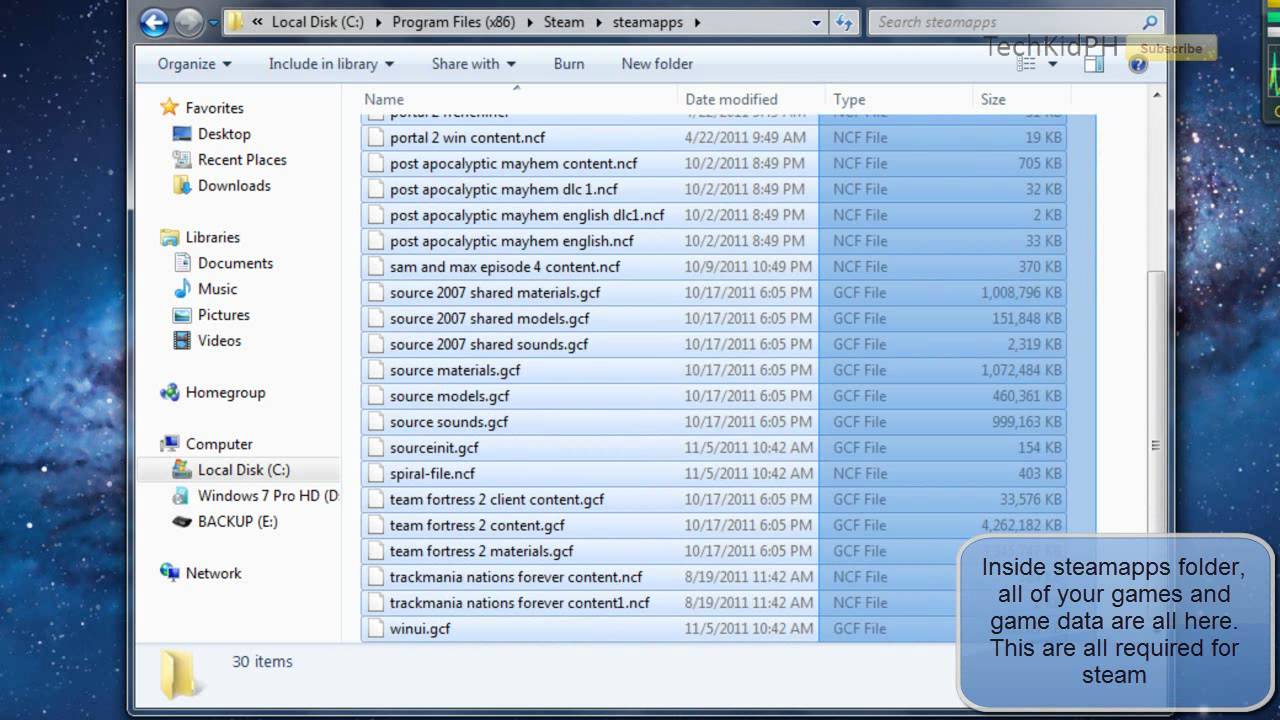Viewport: 1280px width, 720px height.
Task: Click New folder button
Action: click(x=657, y=64)
